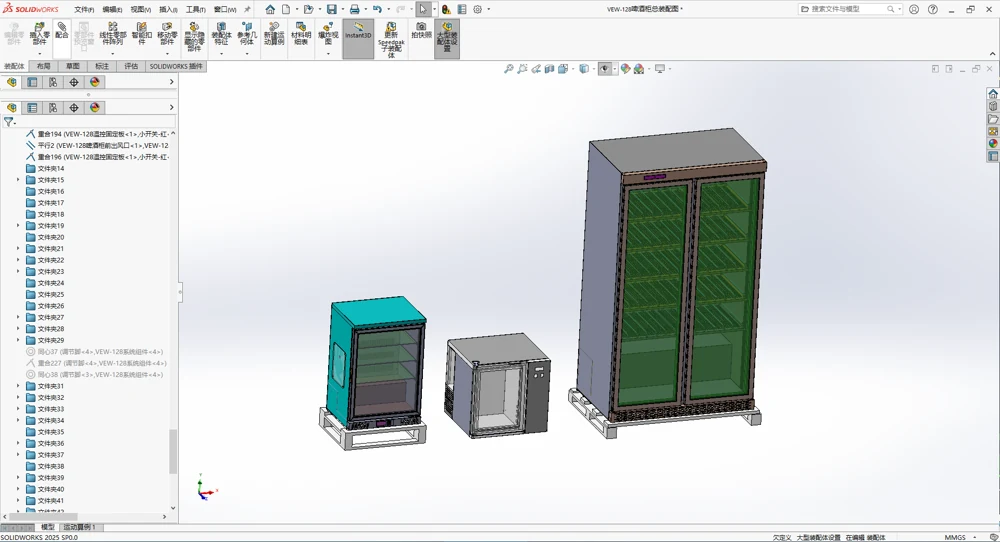1000x542 pixels.
Task: Create a 新建运动算例 motion study
Action: point(274,33)
